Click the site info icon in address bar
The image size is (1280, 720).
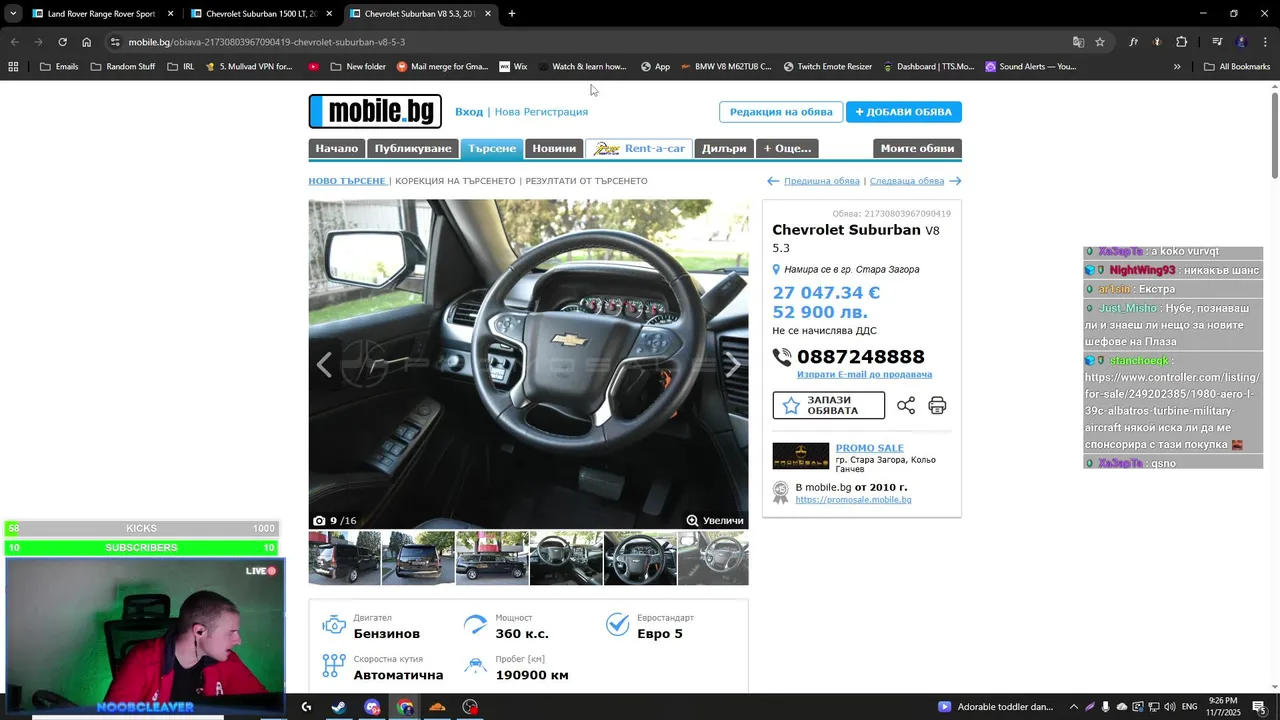[x=115, y=42]
